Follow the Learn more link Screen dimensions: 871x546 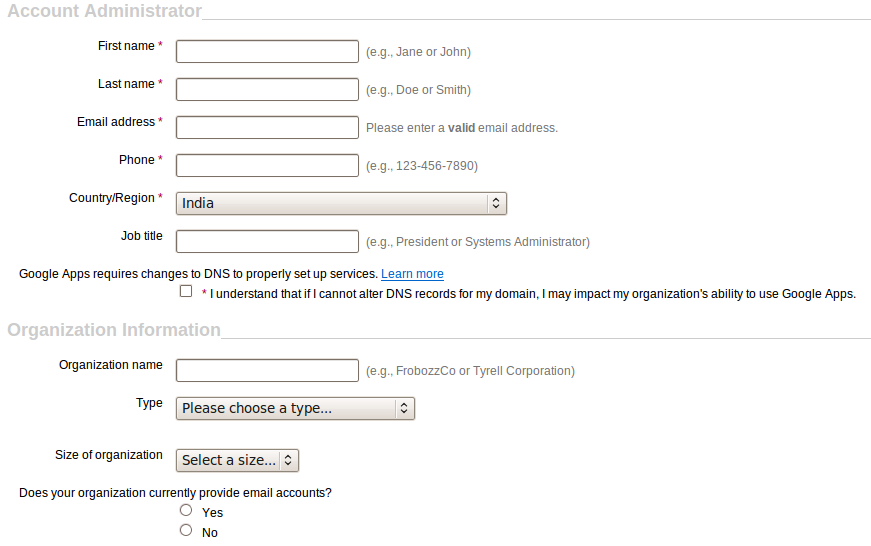pyautogui.click(x=412, y=274)
